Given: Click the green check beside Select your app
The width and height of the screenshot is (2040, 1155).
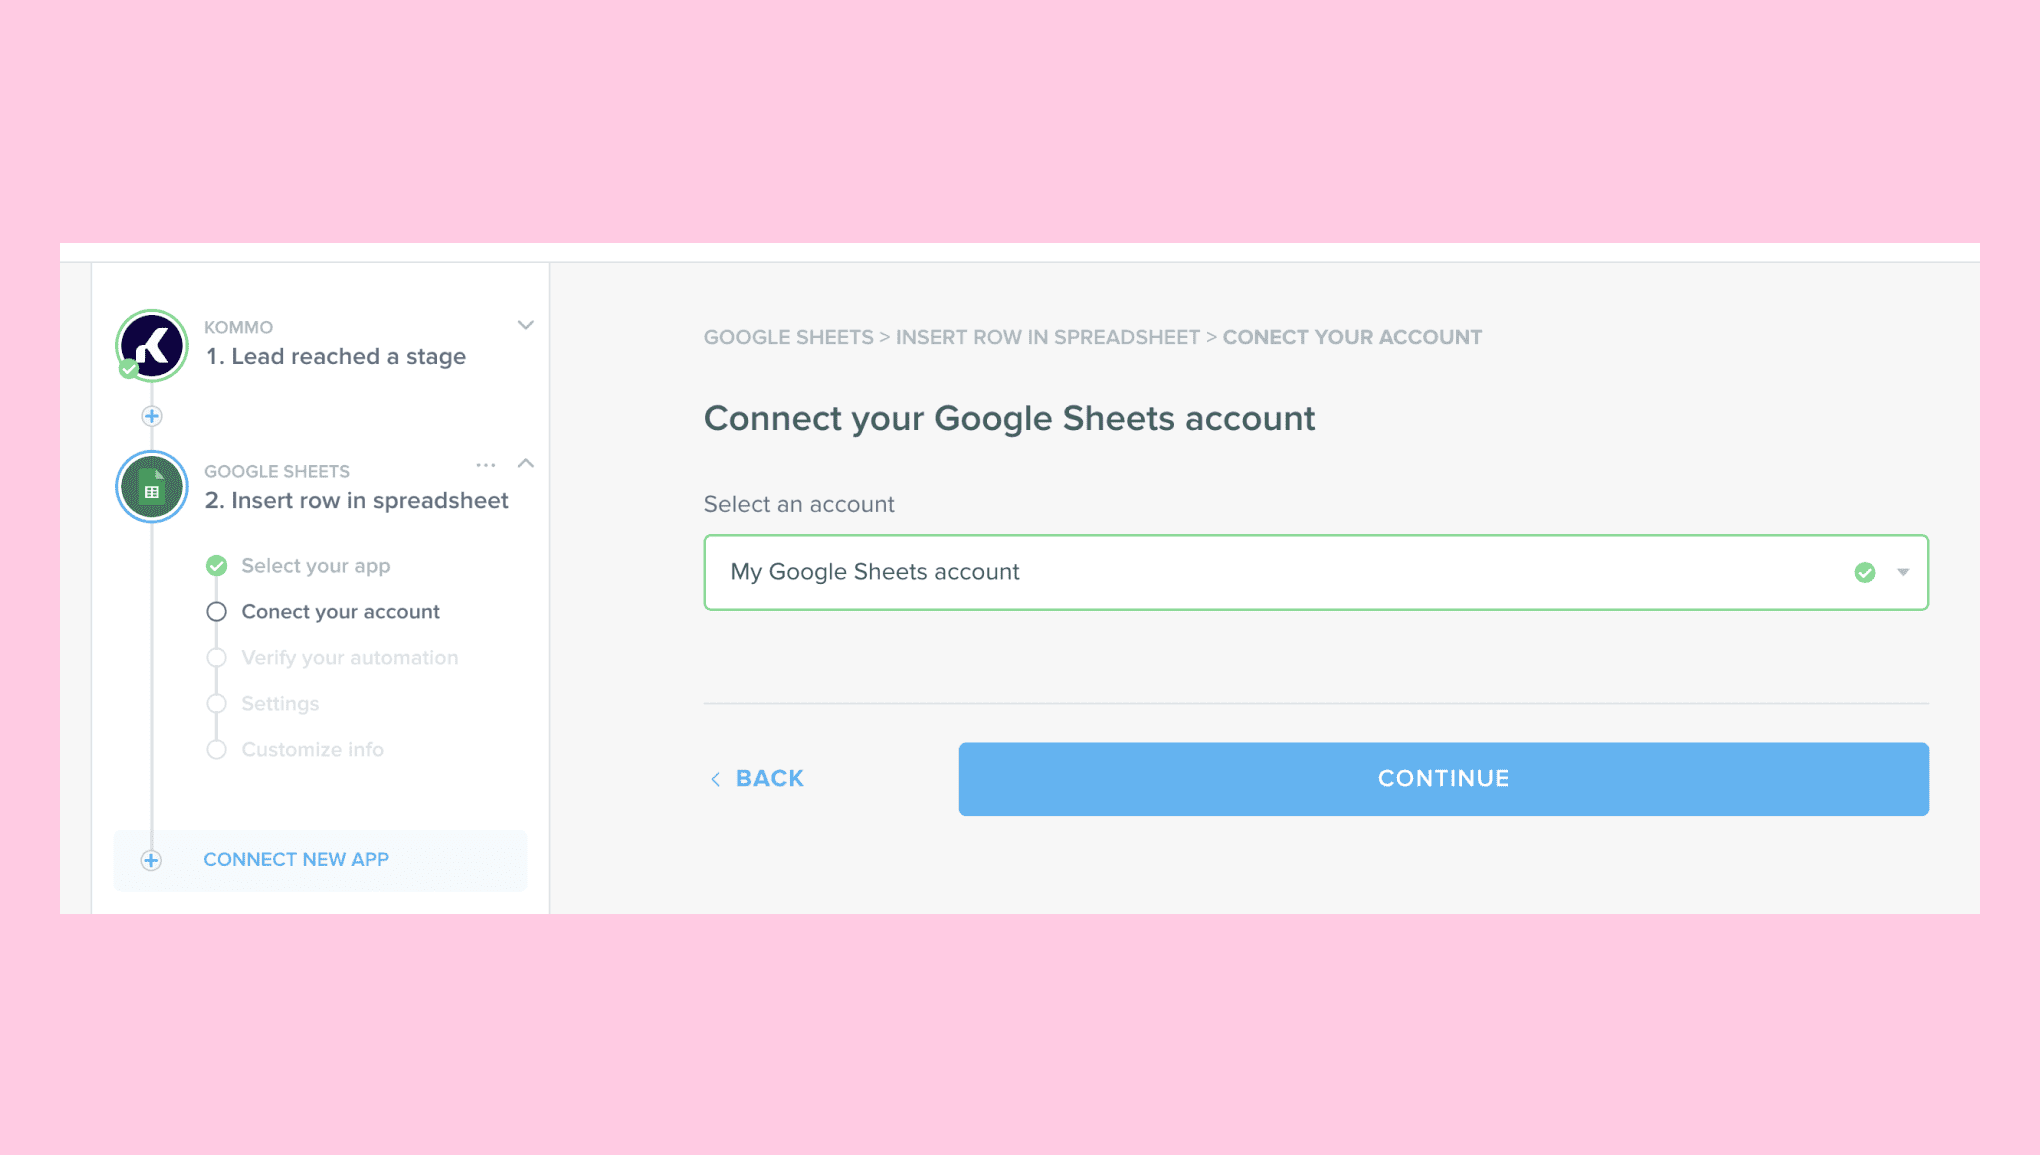Looking at the screenshot, I should (216, 566).
